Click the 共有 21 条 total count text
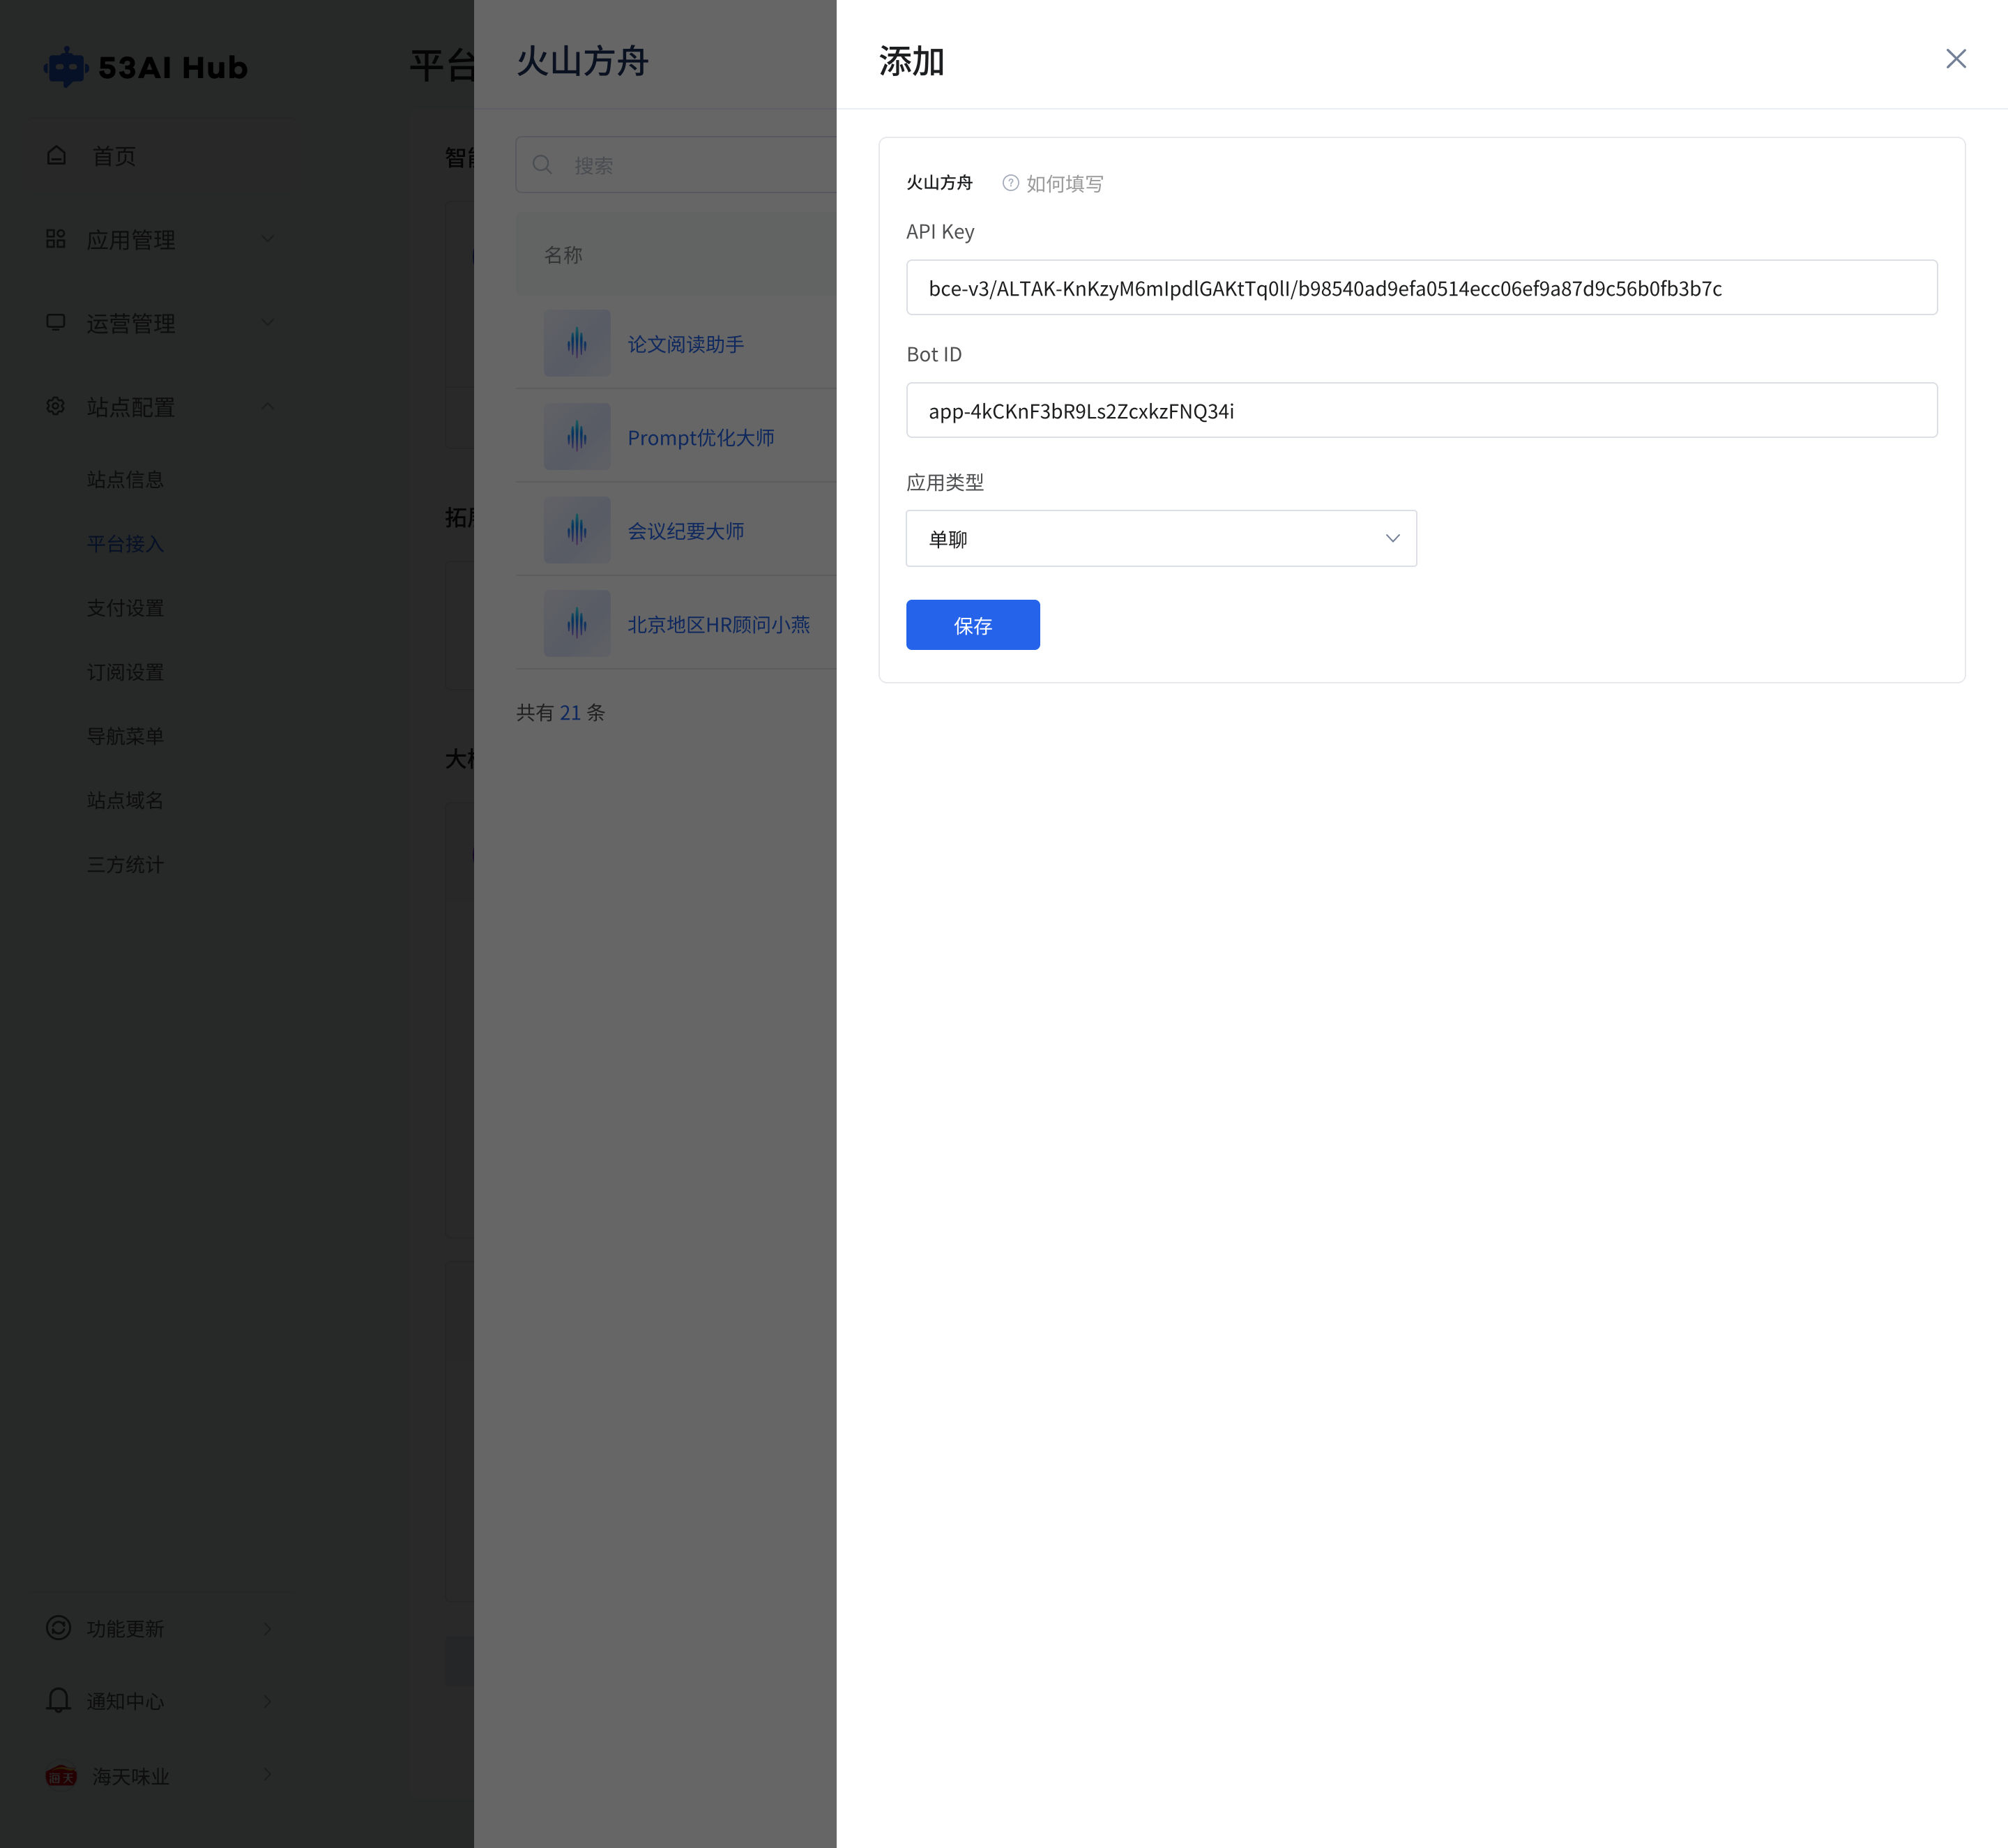Viewport: 2008px width, 1848px height. pyautogui.click(x=560, y=713)
